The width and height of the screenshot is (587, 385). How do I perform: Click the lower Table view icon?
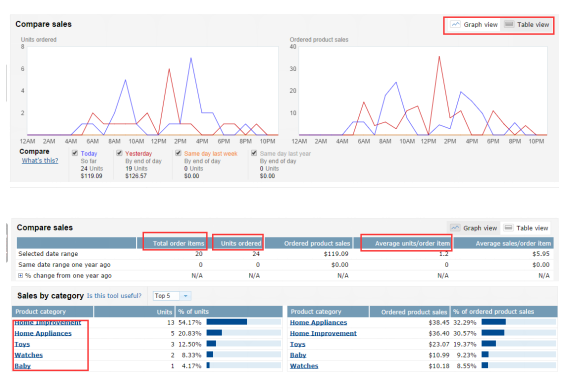point(508,228)
